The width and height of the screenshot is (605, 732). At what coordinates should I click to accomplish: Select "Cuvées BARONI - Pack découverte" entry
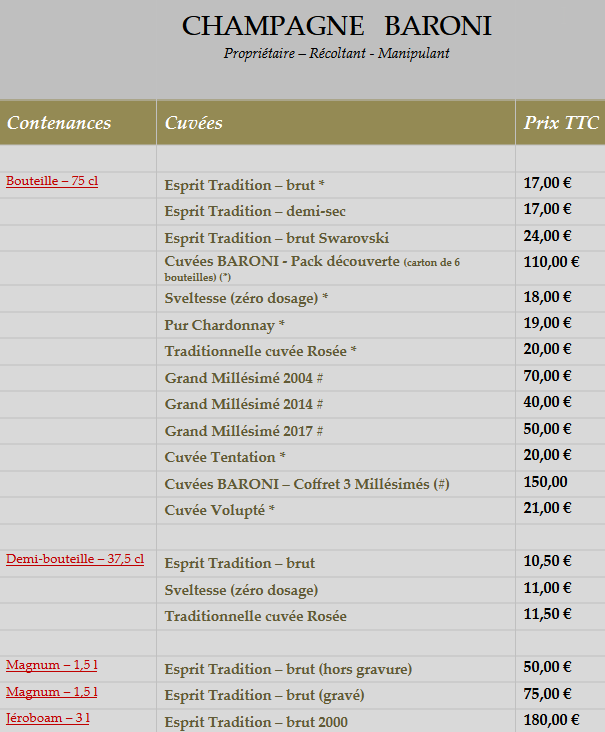tap(312, 268)
